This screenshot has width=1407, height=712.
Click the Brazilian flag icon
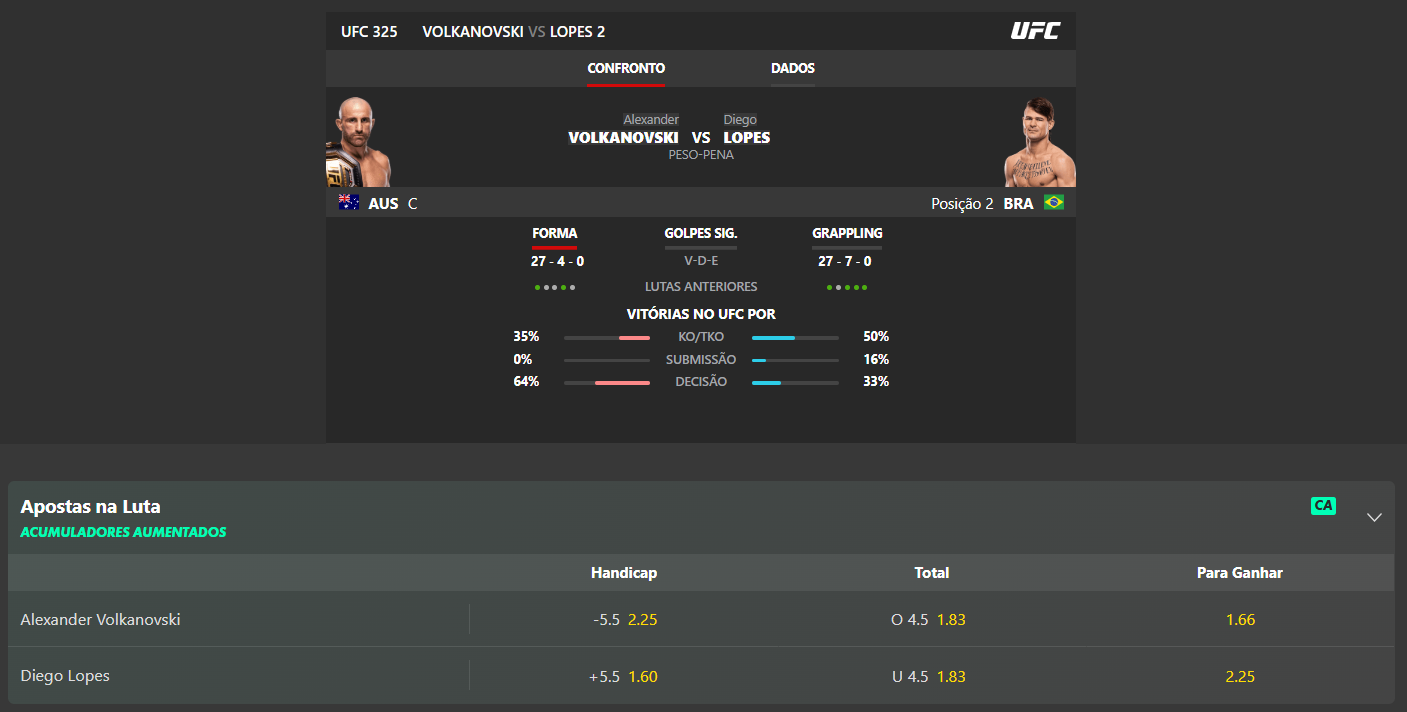[1053, 203]
